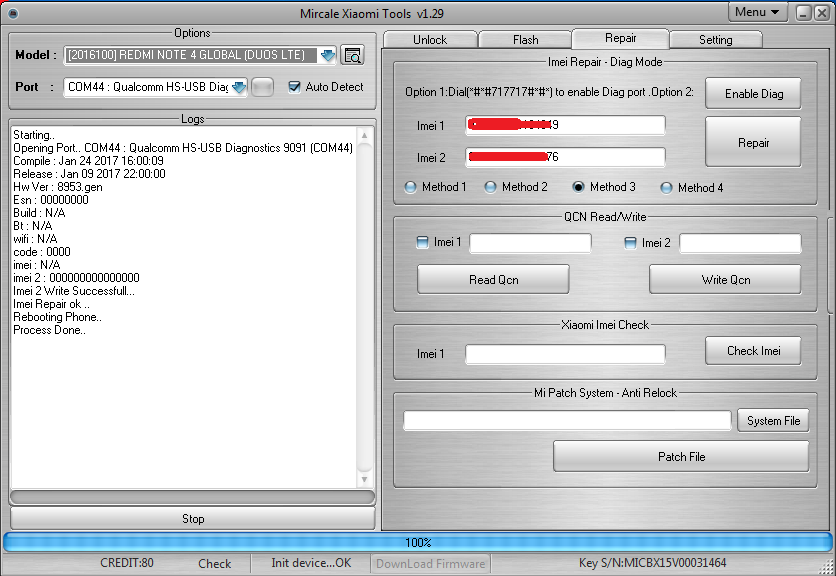This screenshot has width=836, height=576.
Task: Switch to the Flash tab
Action: pos(526,39)
